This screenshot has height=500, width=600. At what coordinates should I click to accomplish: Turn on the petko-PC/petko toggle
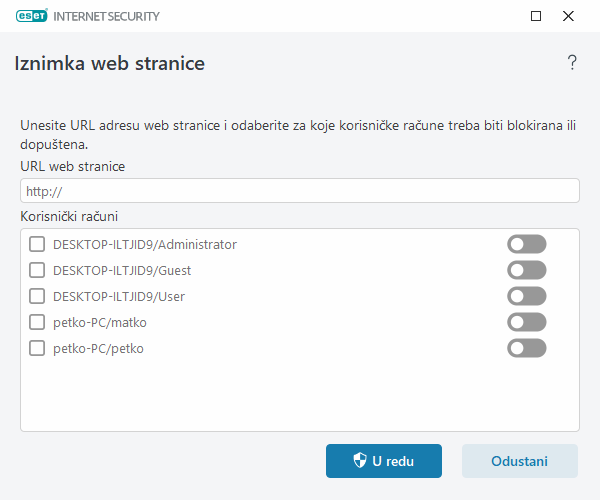tap(527, 348)
